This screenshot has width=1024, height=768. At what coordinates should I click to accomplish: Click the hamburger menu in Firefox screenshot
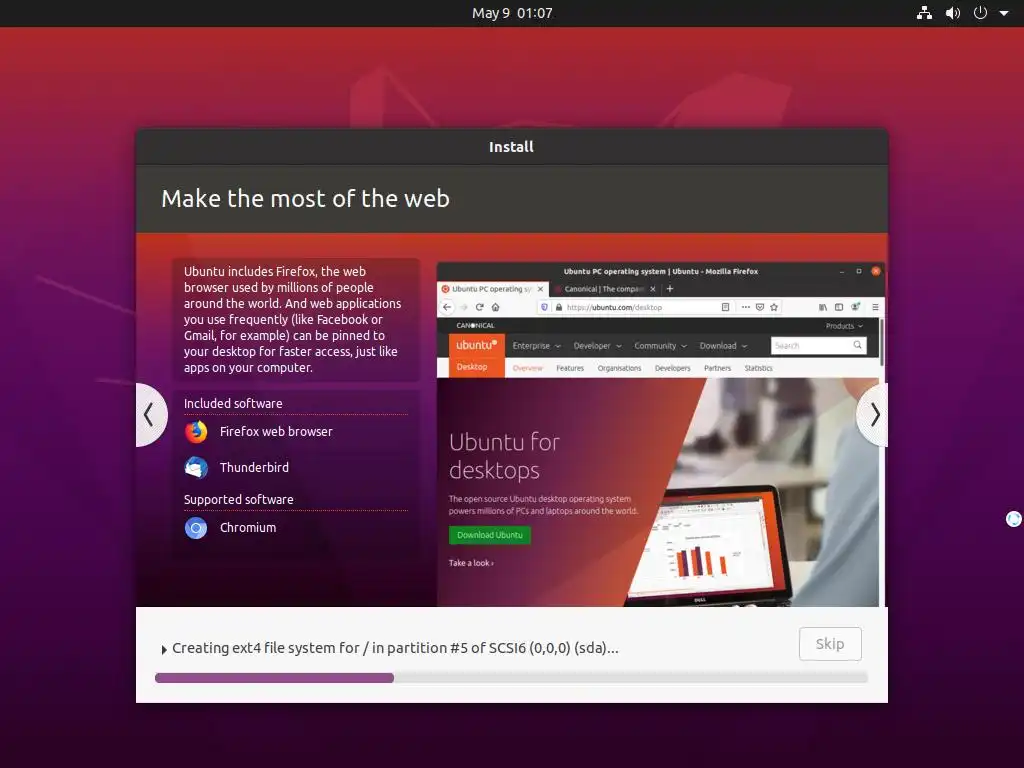(x=875, y=307)
